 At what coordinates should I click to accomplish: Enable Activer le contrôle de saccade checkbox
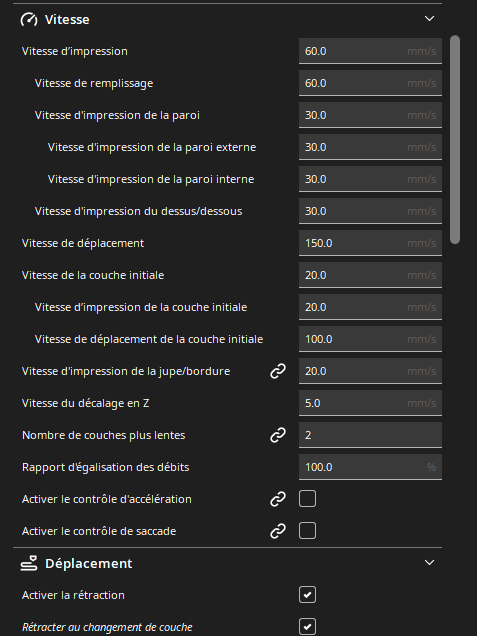tap(307, 531)
